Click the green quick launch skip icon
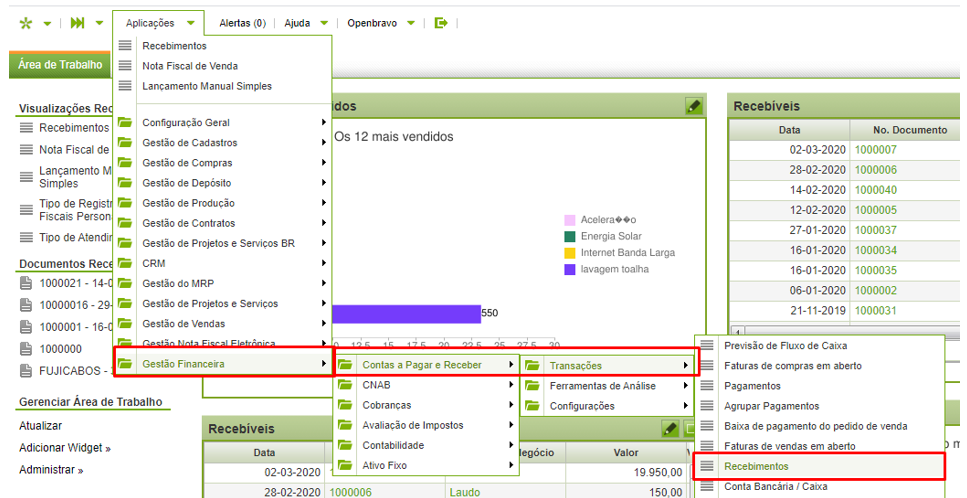Viewport: 967px width, 498px height. [x=77, y=23]
